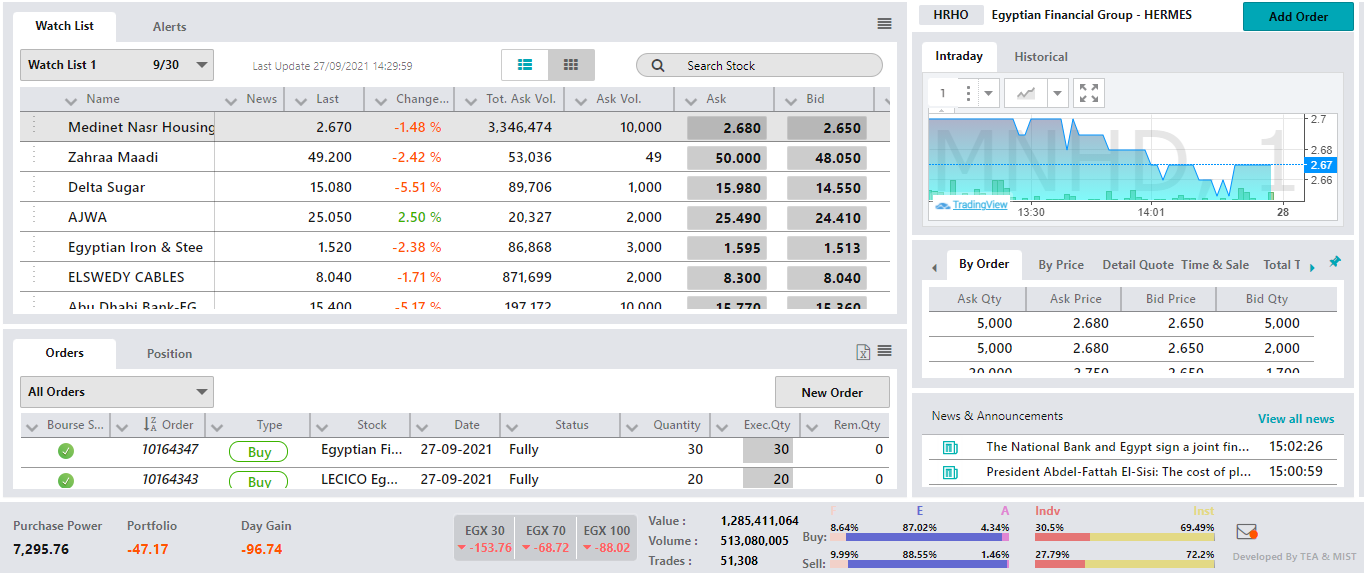
Task: Select the Delta Sugar watch list row
Action: [455, 187]
